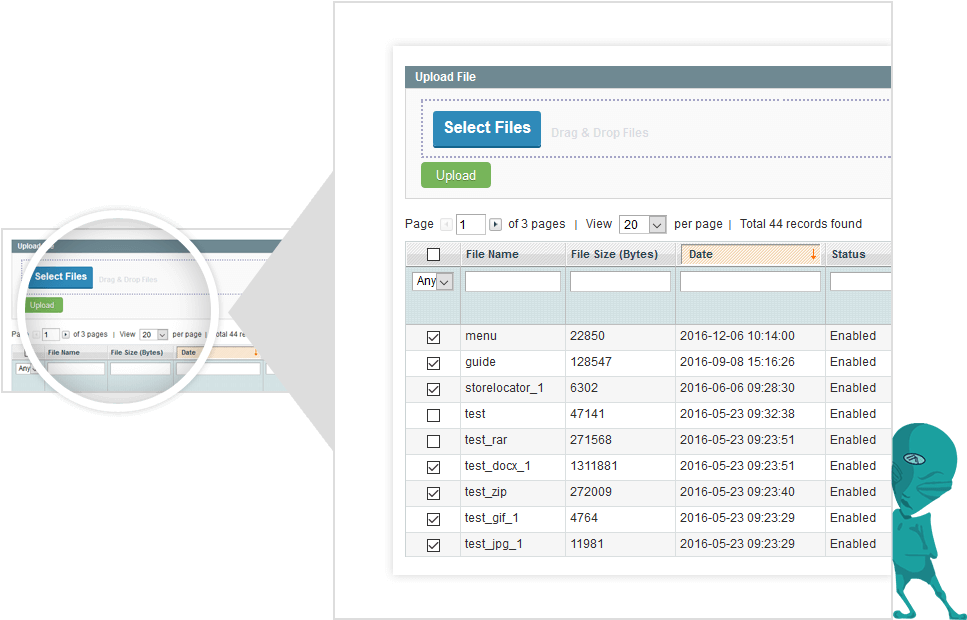Screen dimensions: 967x620
Task: Click the green Upload button
Action: pyautogui.click(x=455, y=174)
